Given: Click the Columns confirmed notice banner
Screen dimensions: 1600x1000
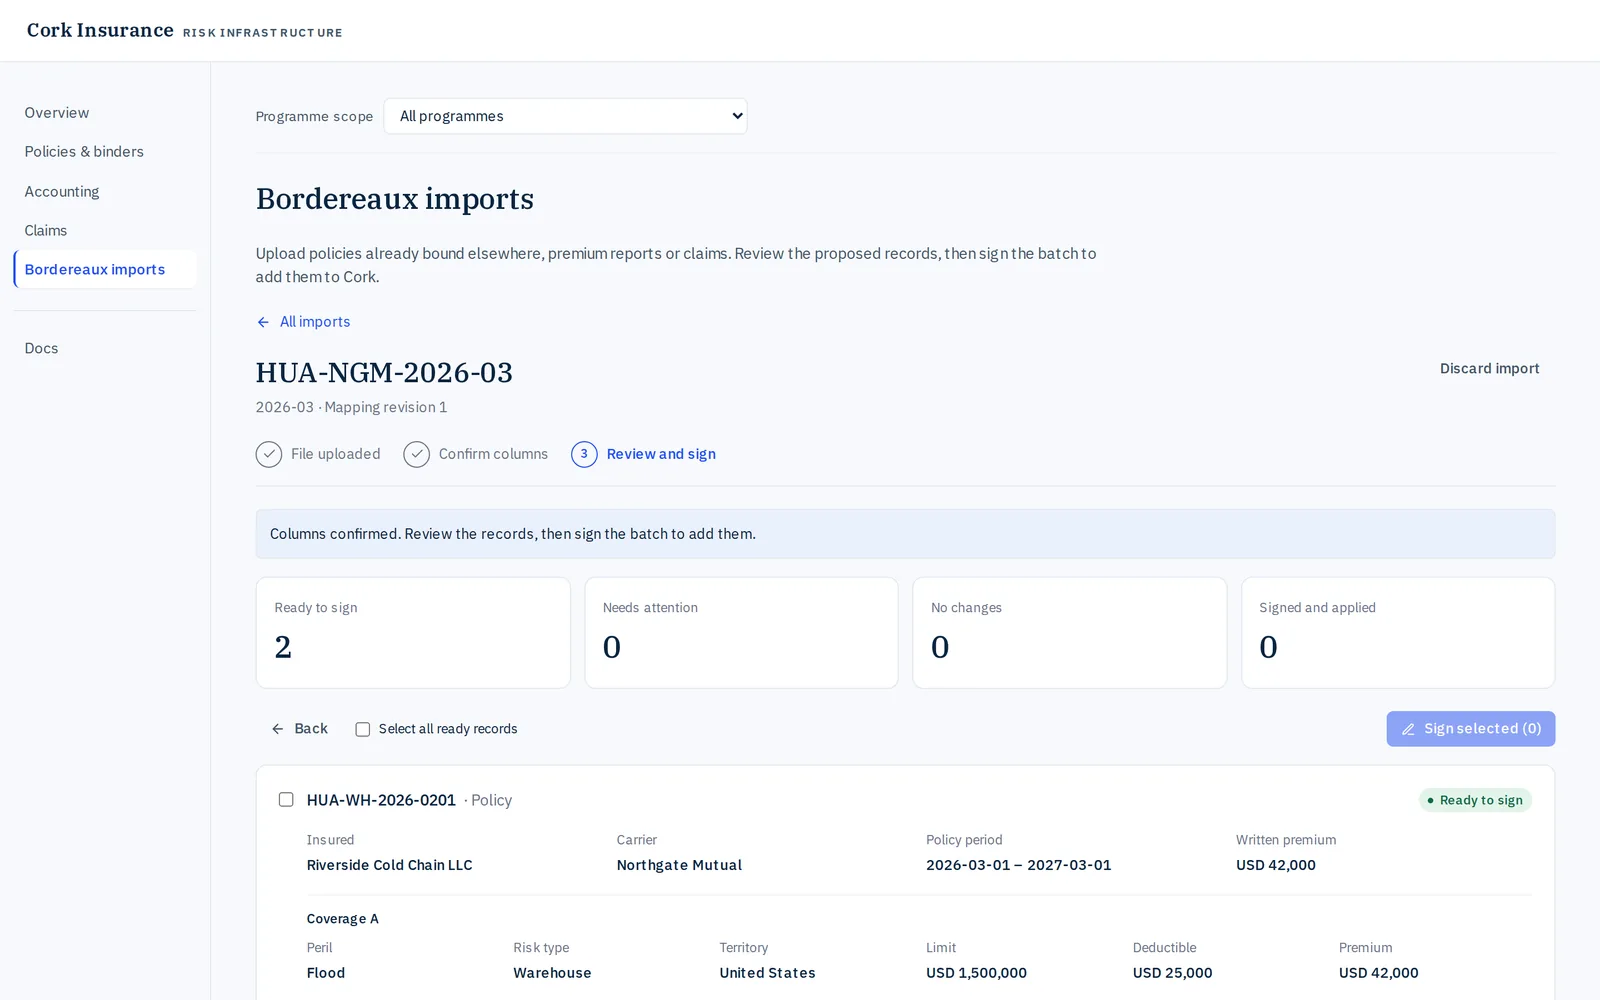Looking at the screenshot, I should pyautogui.click(x=905, y=534).
